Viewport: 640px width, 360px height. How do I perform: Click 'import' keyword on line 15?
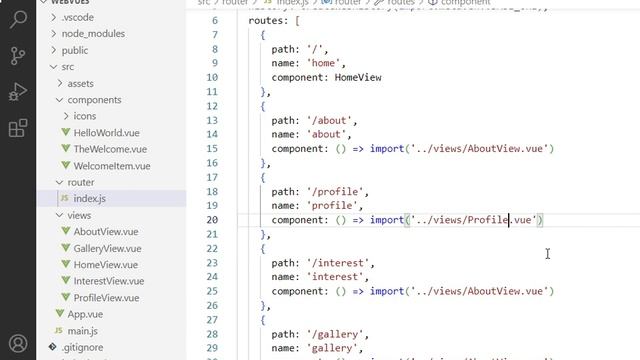(387, 149)
